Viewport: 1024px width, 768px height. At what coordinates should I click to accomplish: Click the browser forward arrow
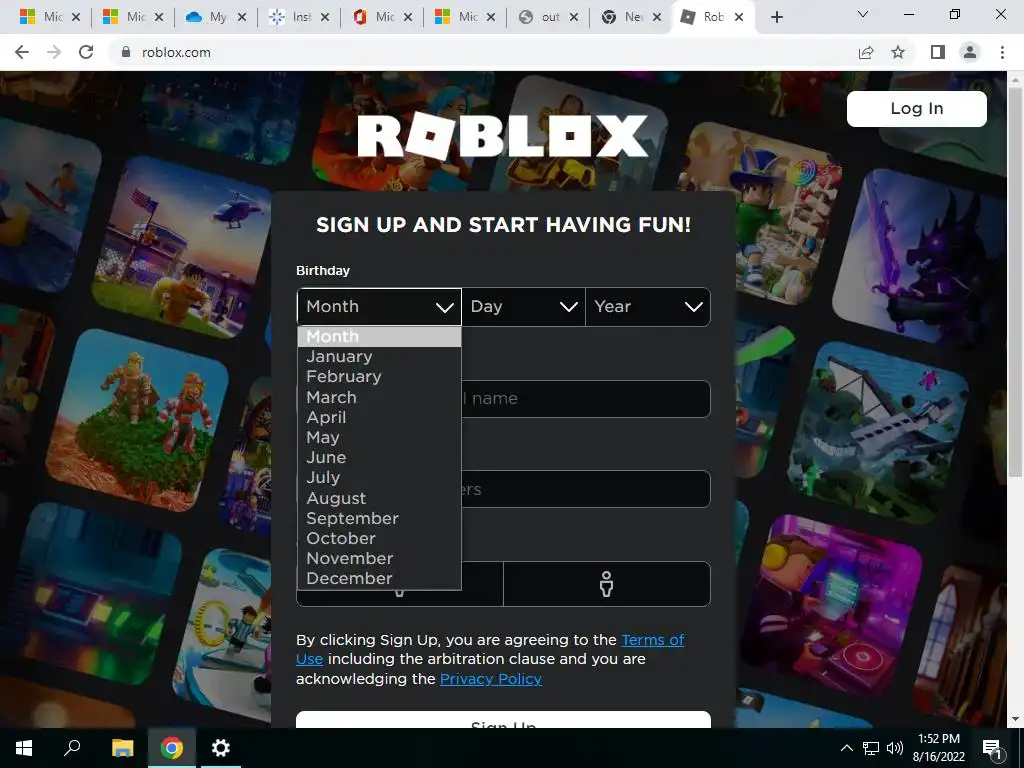pyautogui.click(x=54, y=52)
